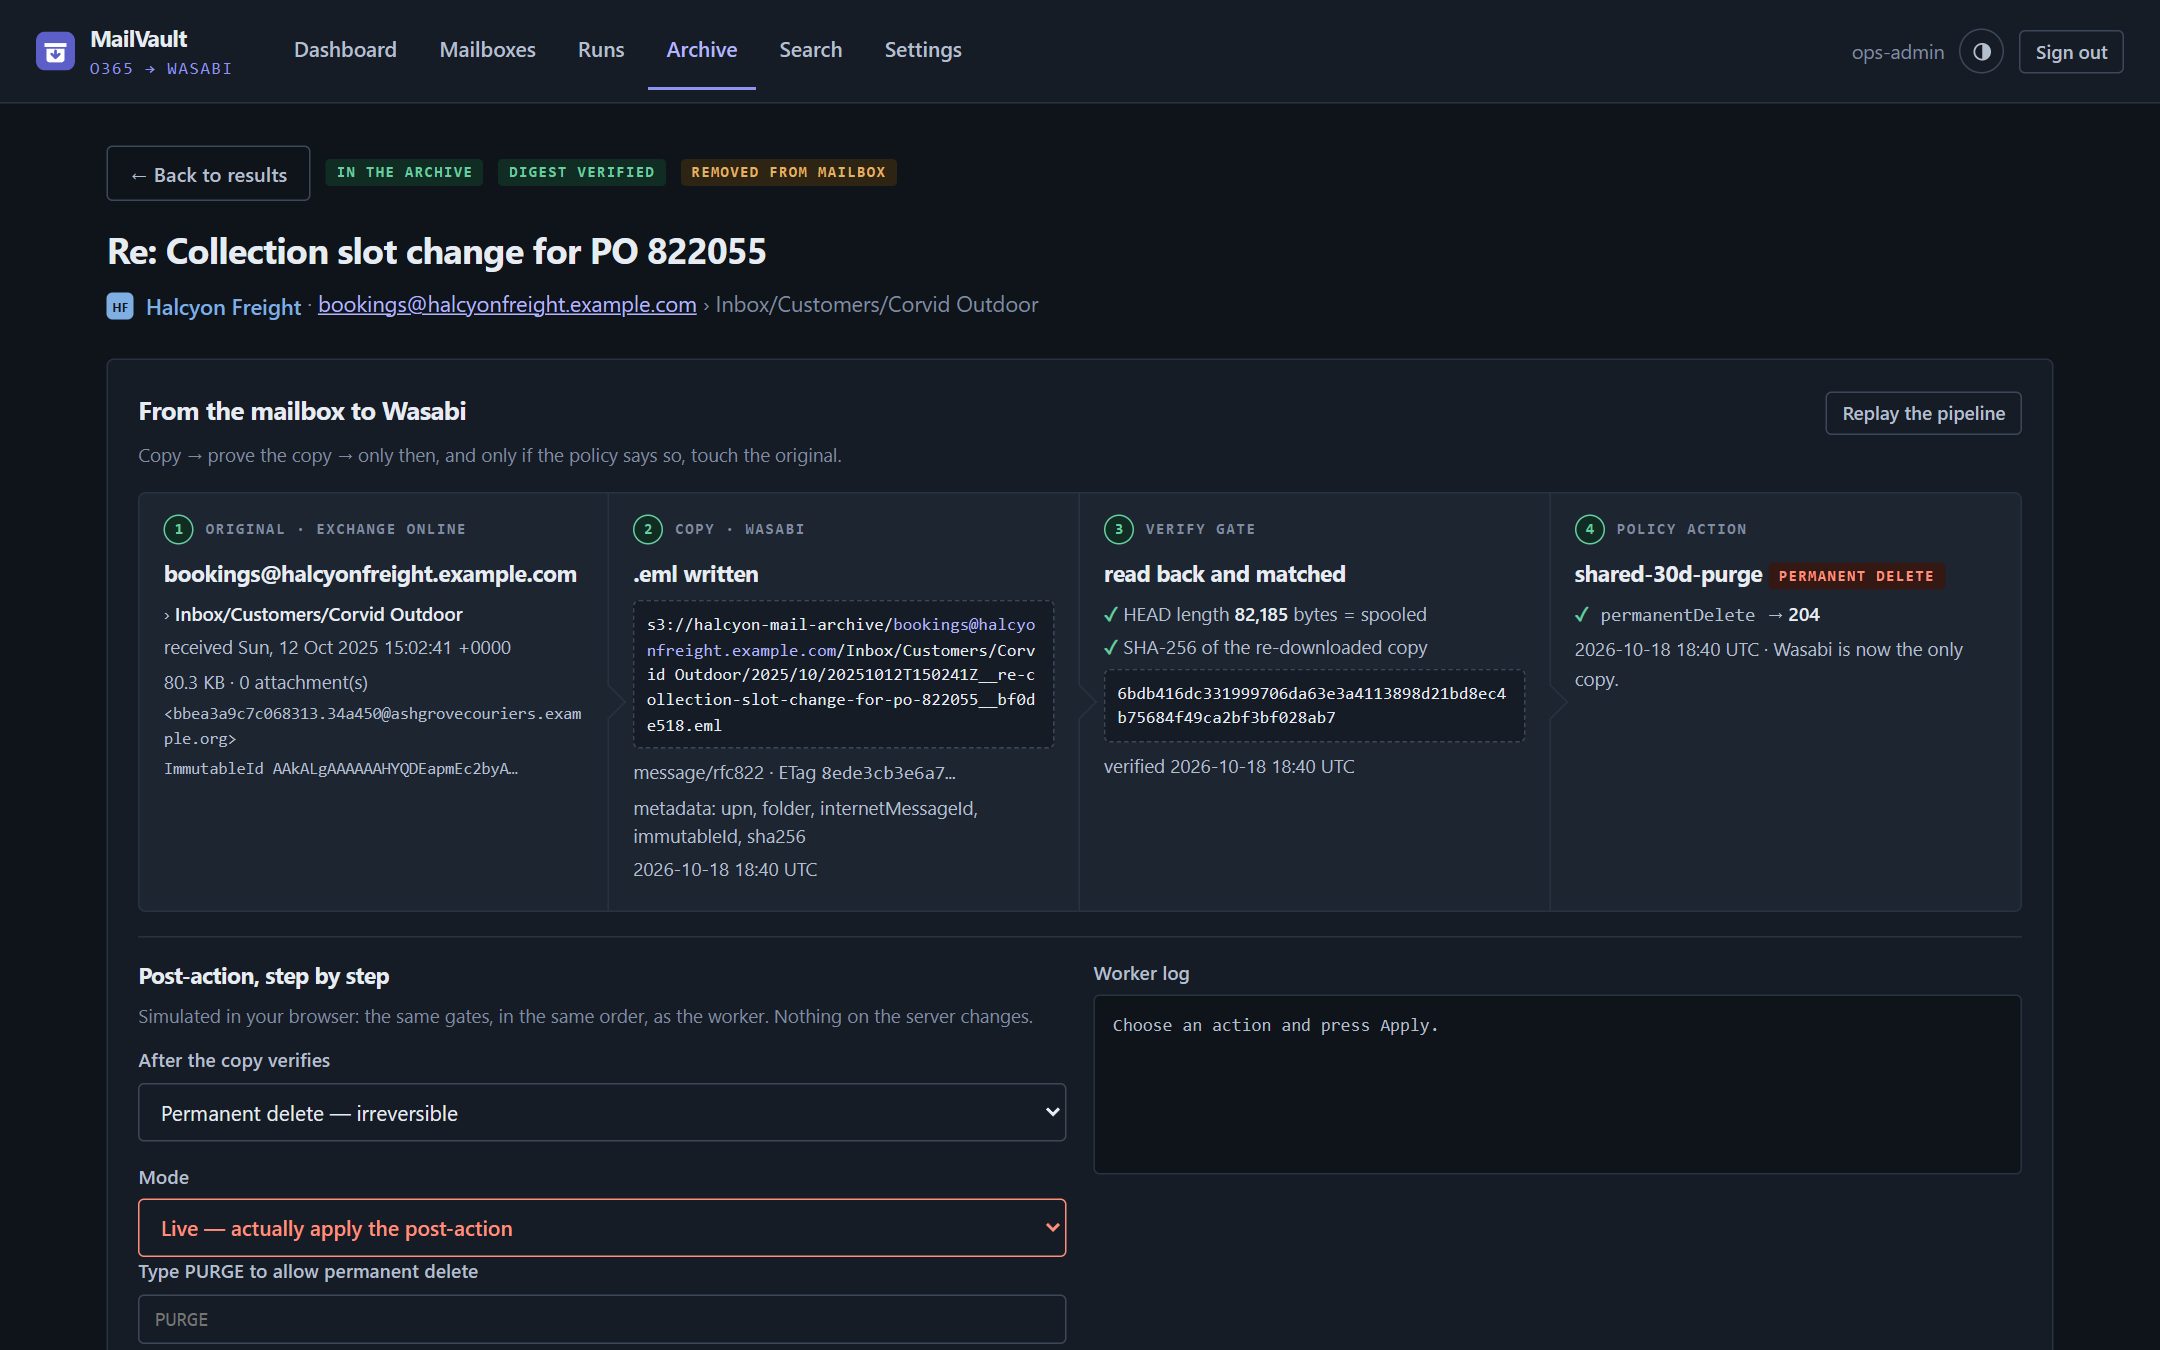Click the checkmark next to HEAD length
This screenshot has width=2160, height=1350.
tap(1110, 615)
